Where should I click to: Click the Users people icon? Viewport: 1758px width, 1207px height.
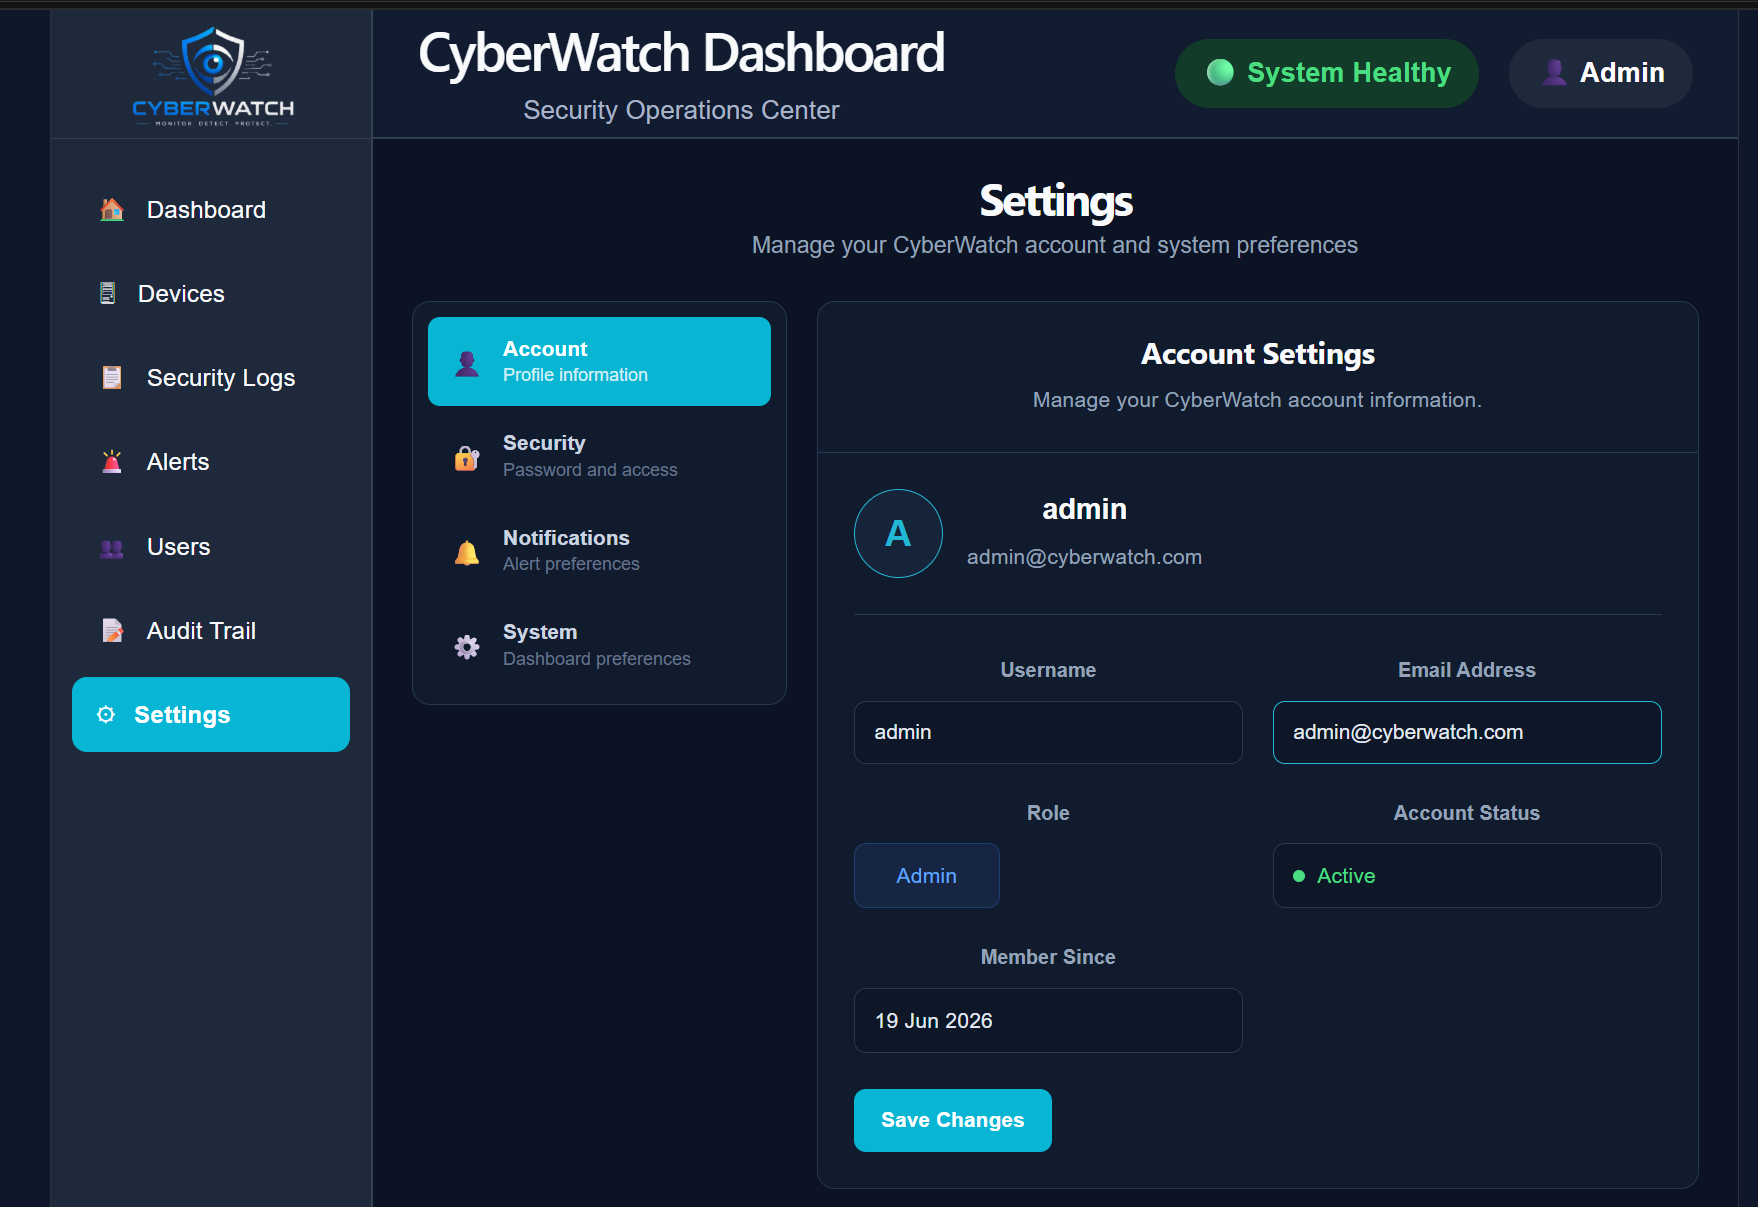(x=112, y=547)
